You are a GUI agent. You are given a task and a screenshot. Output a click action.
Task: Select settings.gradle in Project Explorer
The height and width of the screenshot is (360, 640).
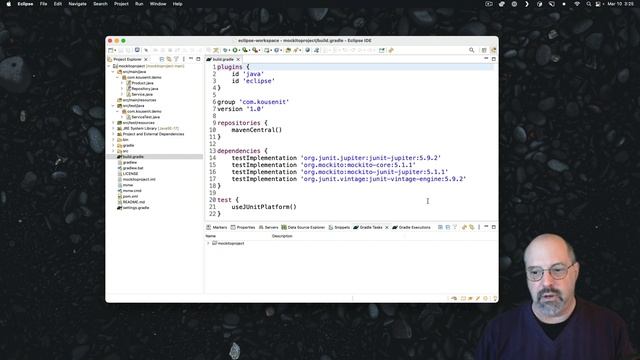[136, 208]
